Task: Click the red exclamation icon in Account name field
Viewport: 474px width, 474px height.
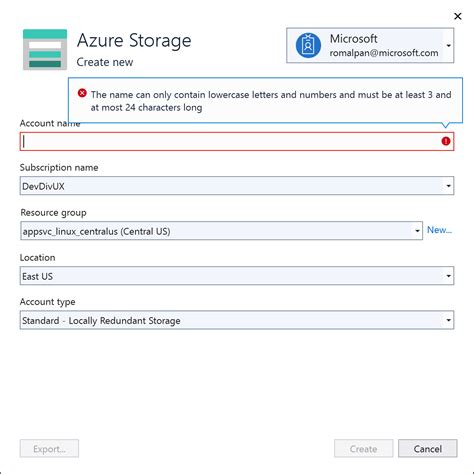Action: point(446,141)
